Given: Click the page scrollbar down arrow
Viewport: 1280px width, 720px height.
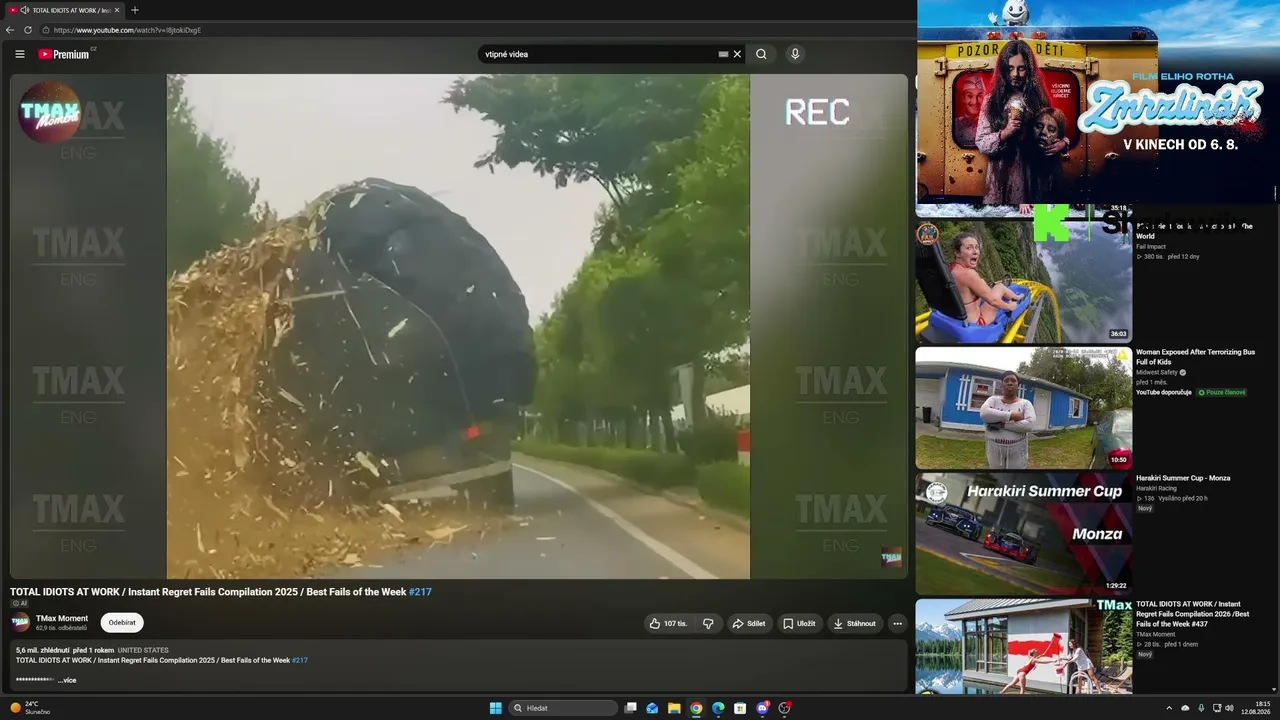Looking at the screenshot, I should point(1274,689).
